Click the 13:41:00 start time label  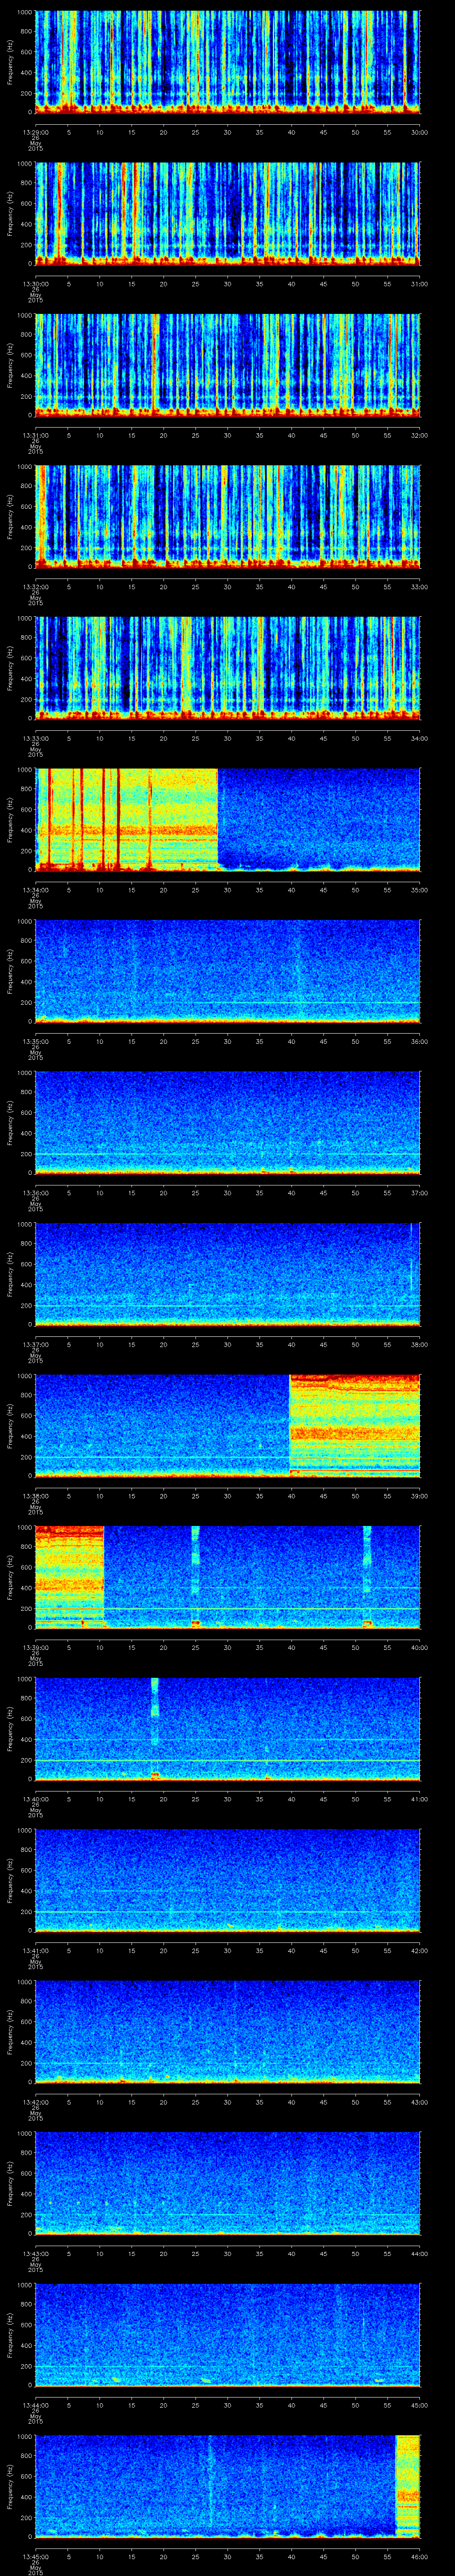[x=35, y=1950]
